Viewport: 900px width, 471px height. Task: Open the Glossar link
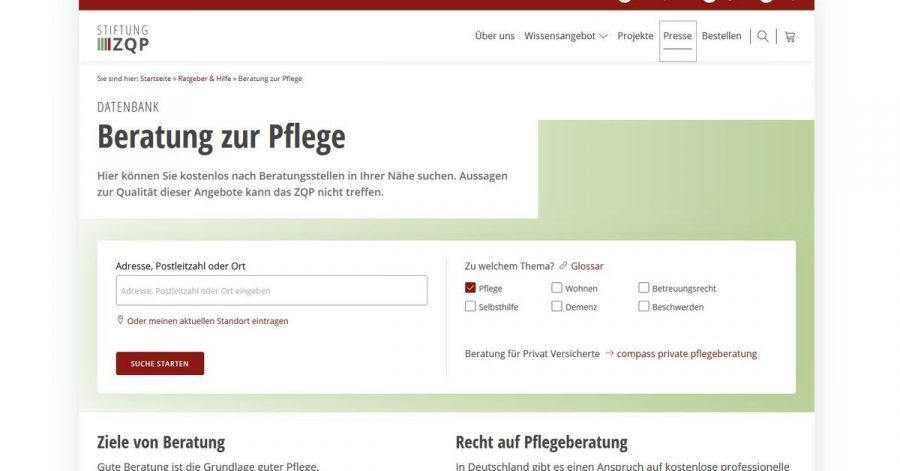click(587, 266)
